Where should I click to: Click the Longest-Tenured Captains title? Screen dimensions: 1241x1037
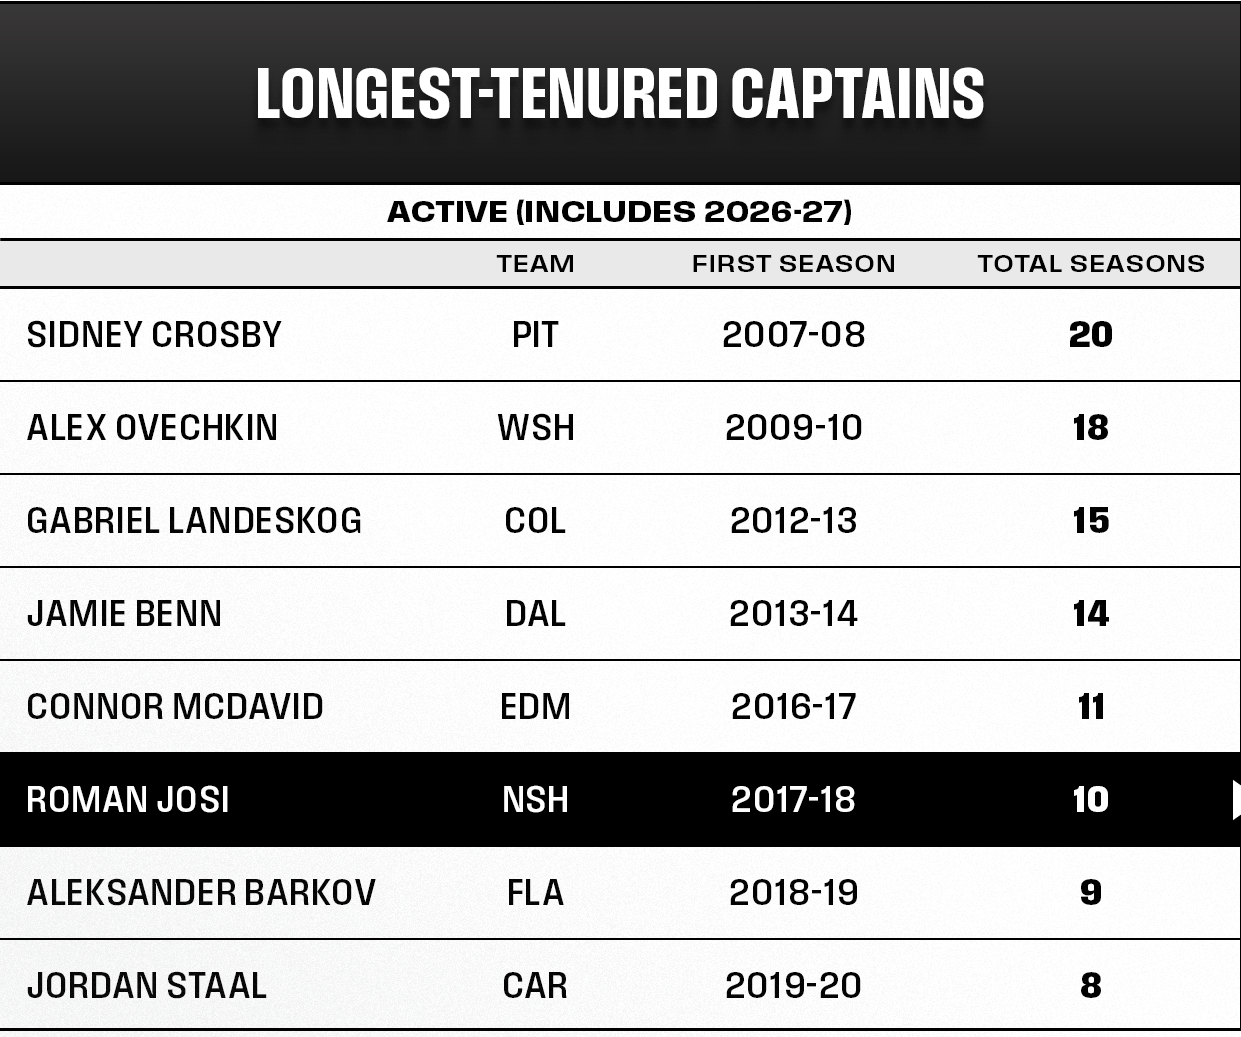(x=620, y=94)
